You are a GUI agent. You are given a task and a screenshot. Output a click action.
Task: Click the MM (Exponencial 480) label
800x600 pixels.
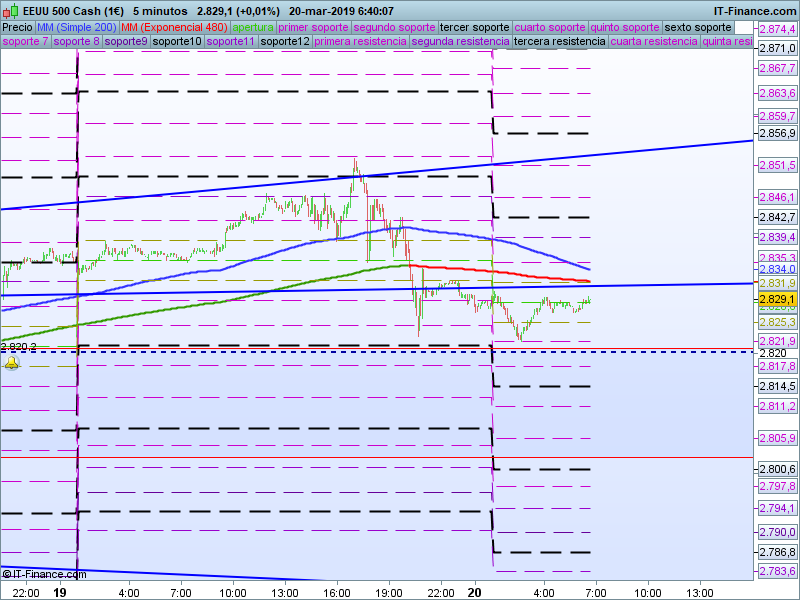click(x=174, y=28)
